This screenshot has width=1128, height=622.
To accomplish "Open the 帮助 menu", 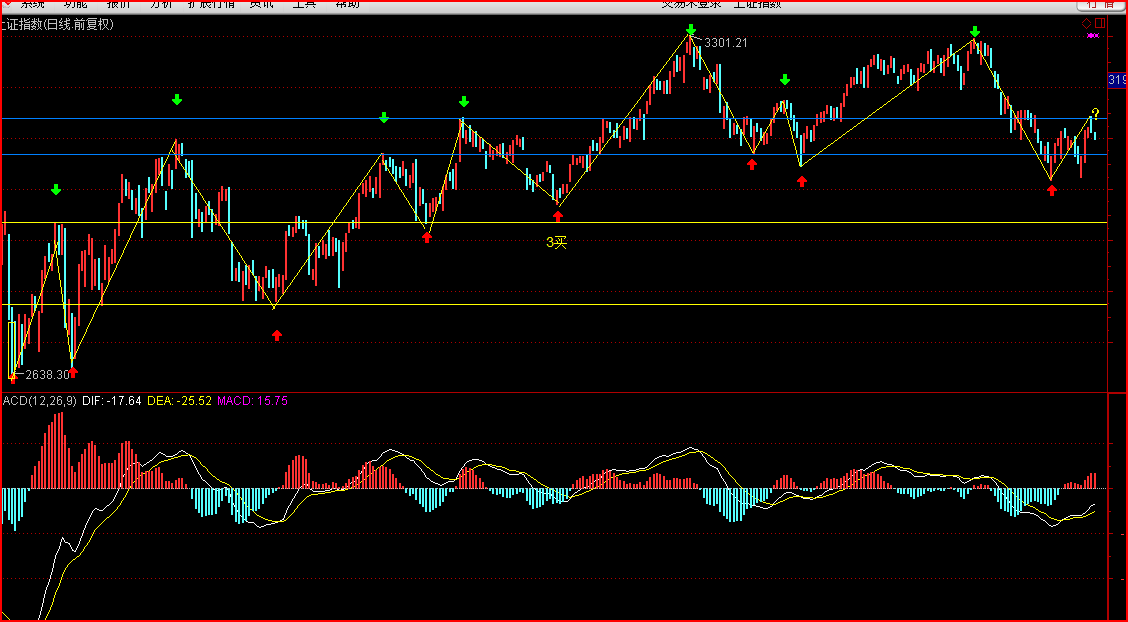I will [348, 4].
